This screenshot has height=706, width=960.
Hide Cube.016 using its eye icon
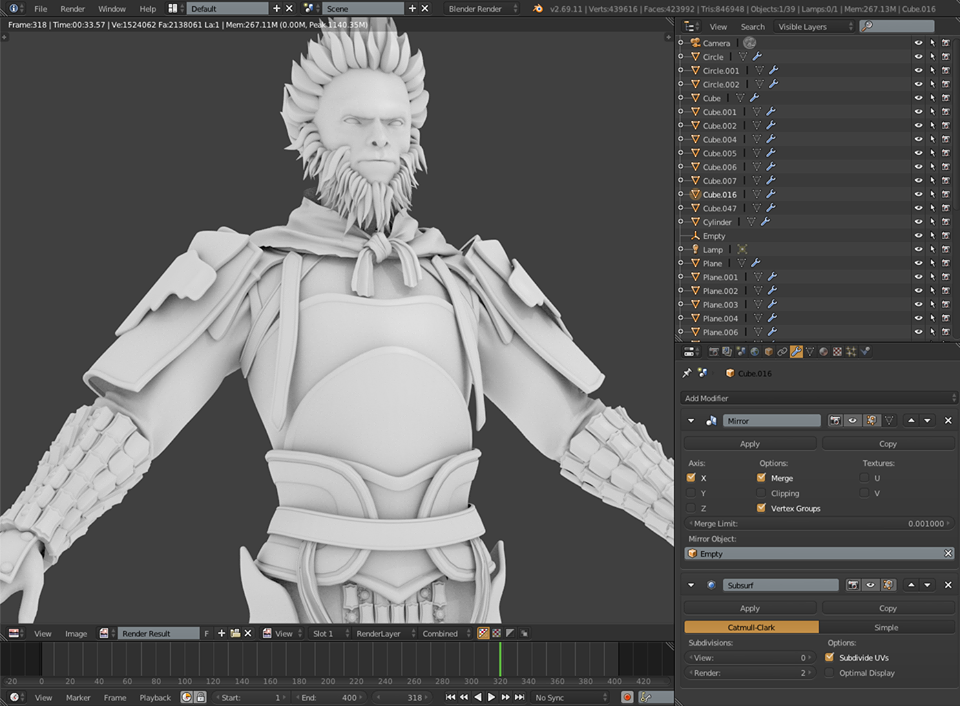[x=918, y=194]
